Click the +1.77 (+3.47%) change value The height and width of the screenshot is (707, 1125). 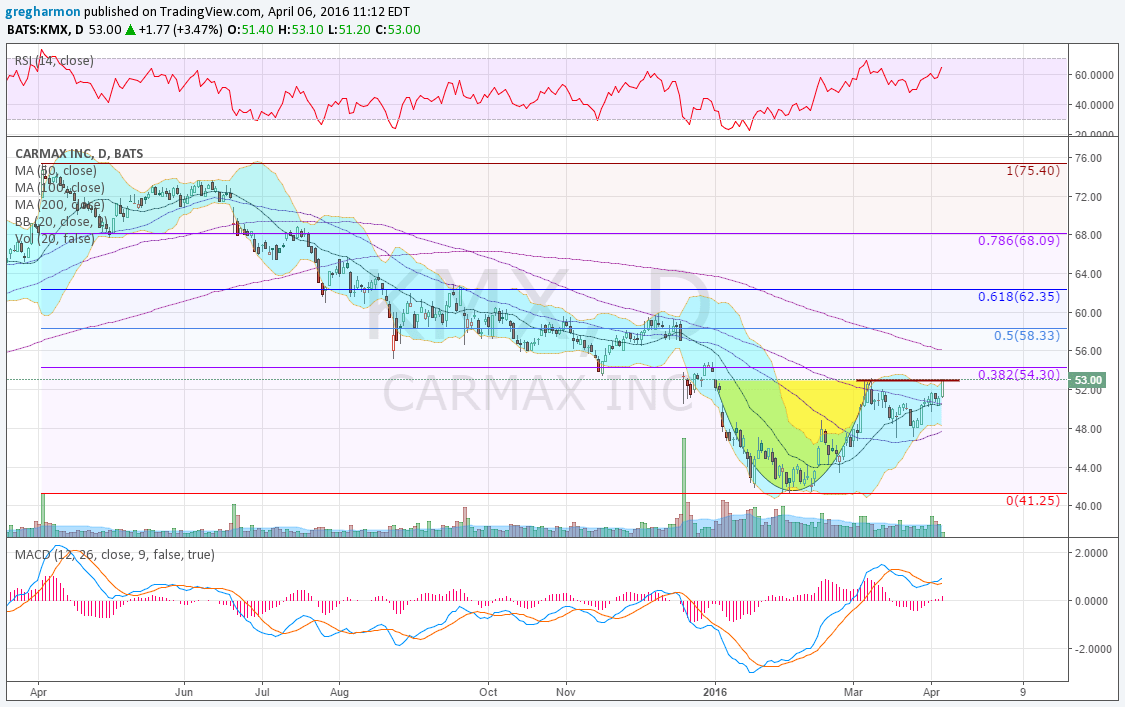tap(180, 29)
